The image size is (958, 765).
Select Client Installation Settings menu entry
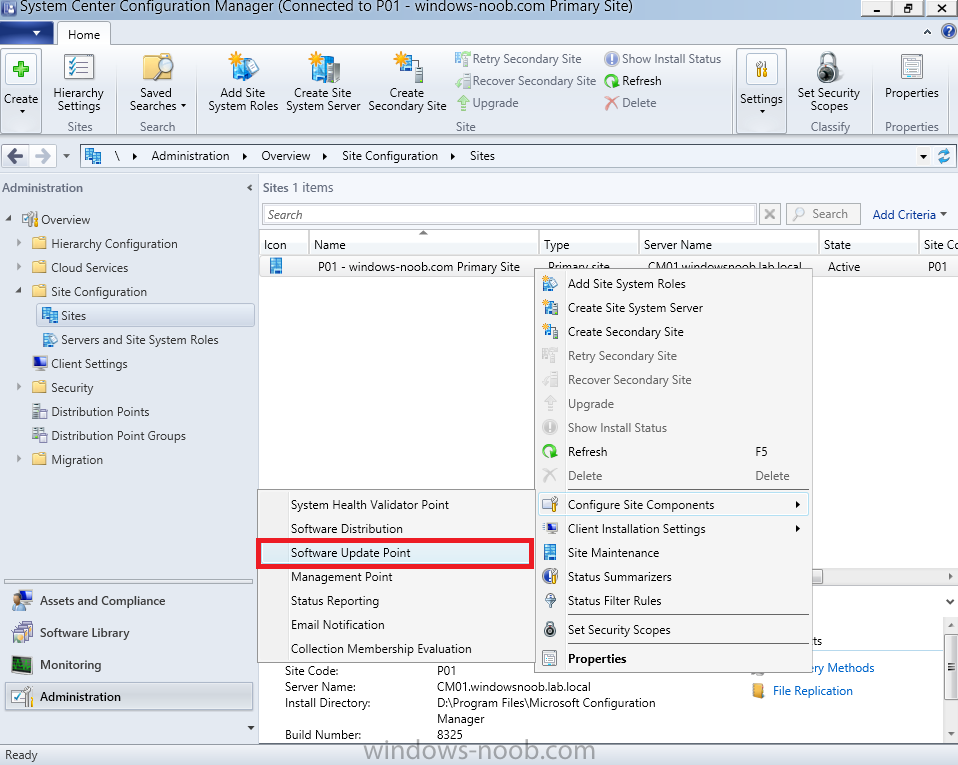click(x=673, y=529)
